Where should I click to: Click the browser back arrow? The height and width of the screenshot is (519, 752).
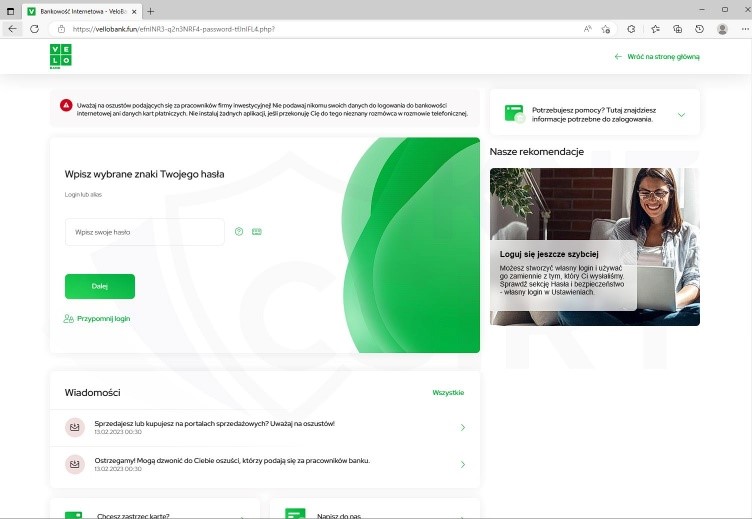pyautogui.click(x=12, y=29)
